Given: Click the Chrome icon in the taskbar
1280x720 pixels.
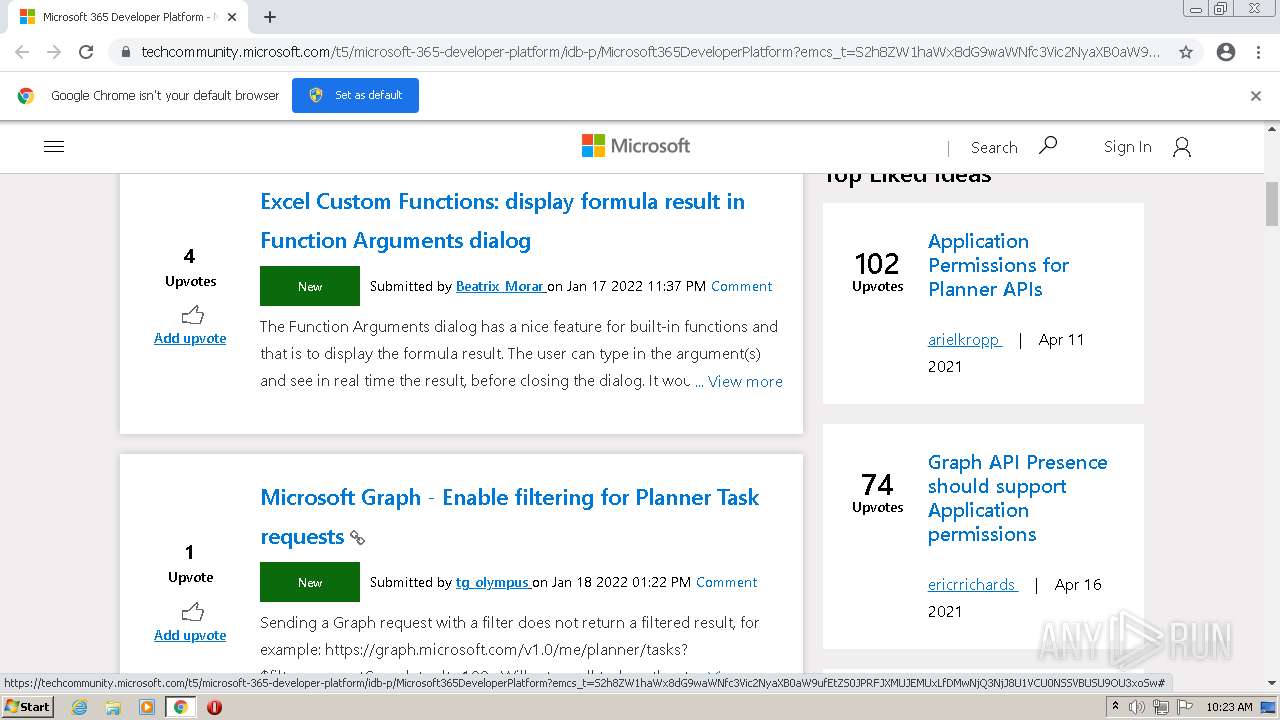Looking at the screenshot, I should pos(180,707).
